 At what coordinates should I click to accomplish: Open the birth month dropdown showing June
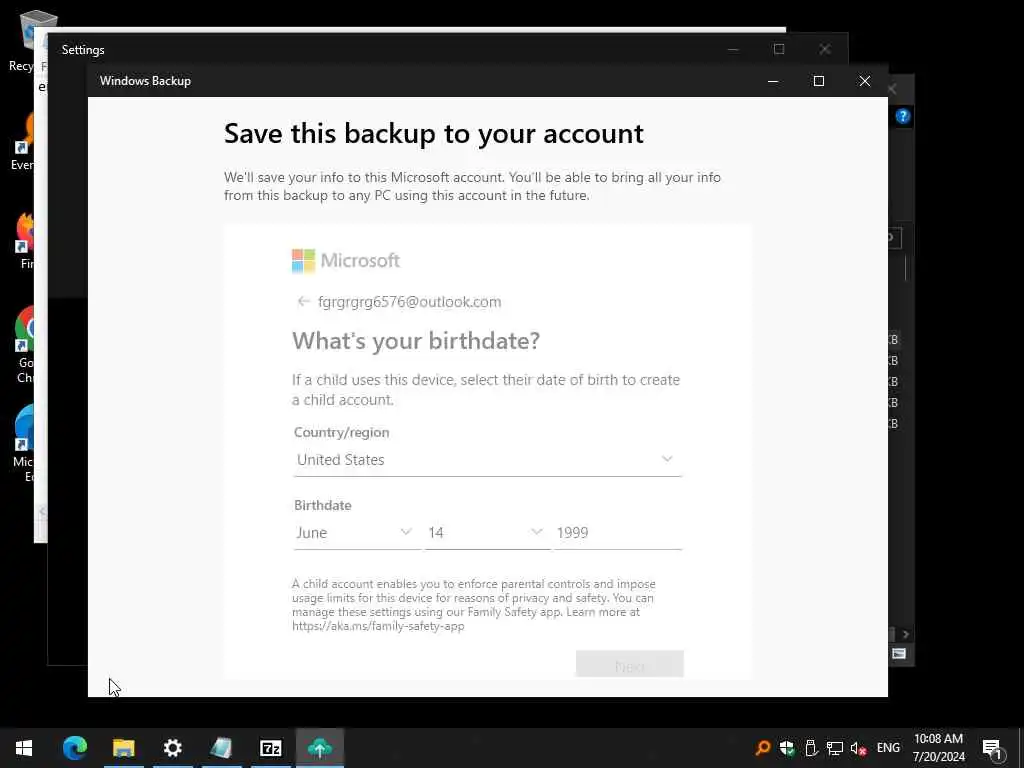(356, 533)
